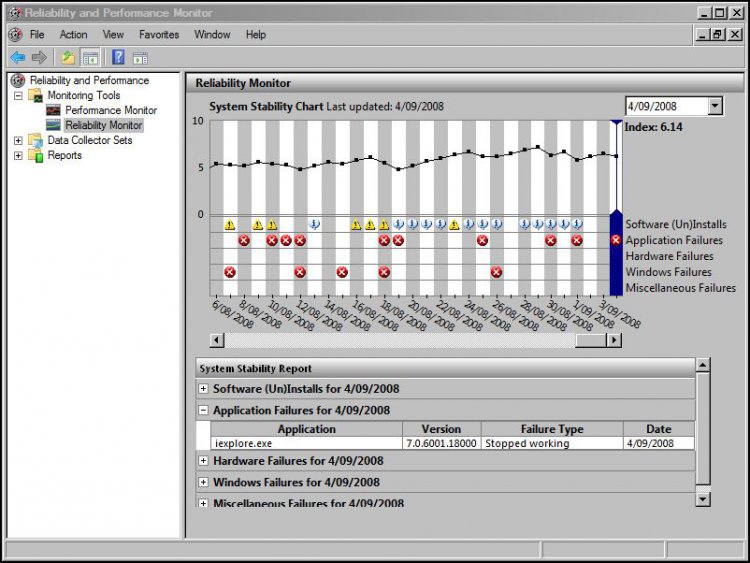Sort by the Version column header

441,429
